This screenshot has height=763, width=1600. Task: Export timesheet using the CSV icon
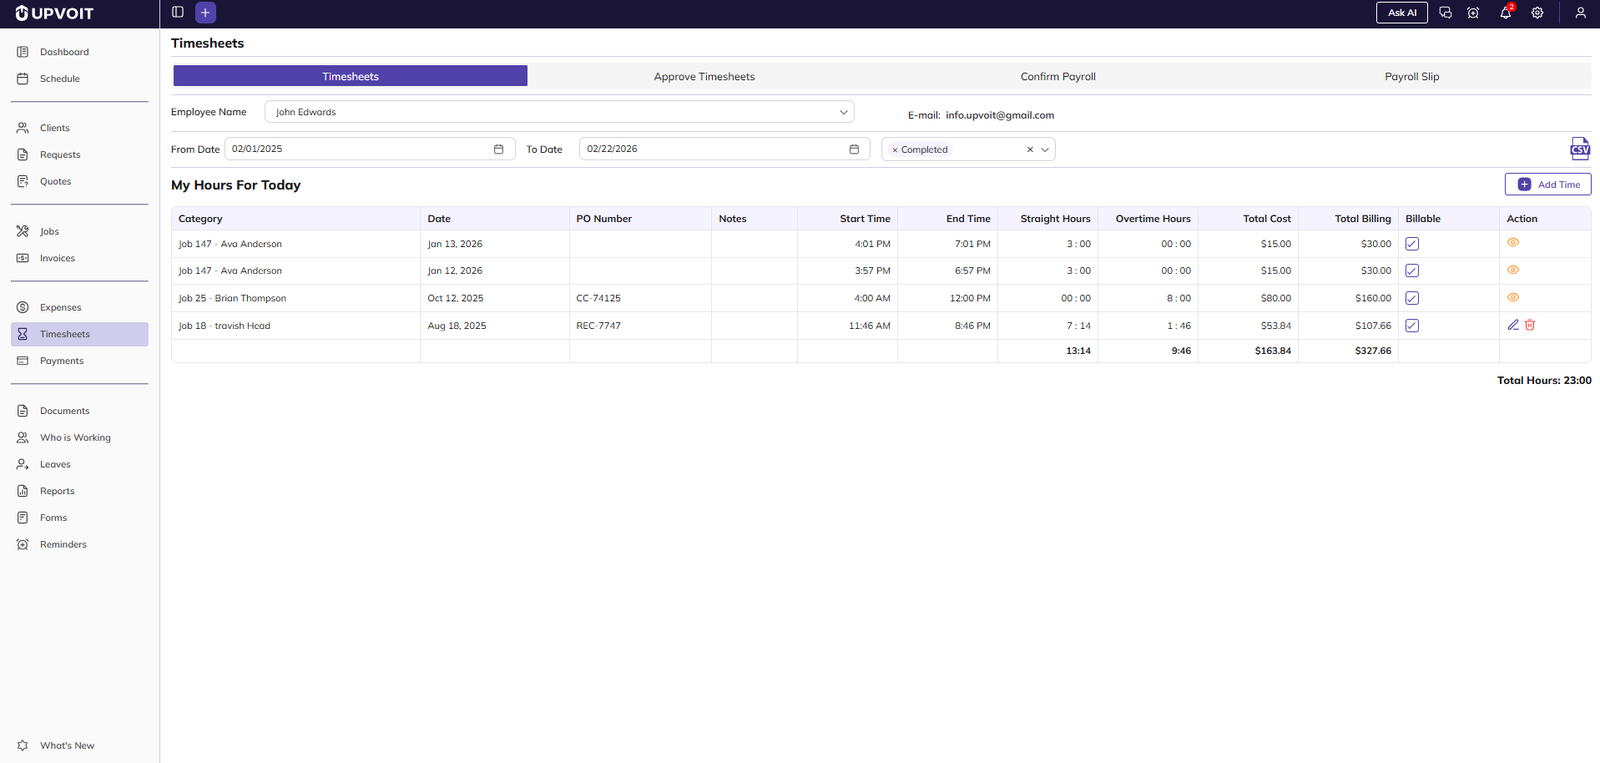click(1579, 149)
